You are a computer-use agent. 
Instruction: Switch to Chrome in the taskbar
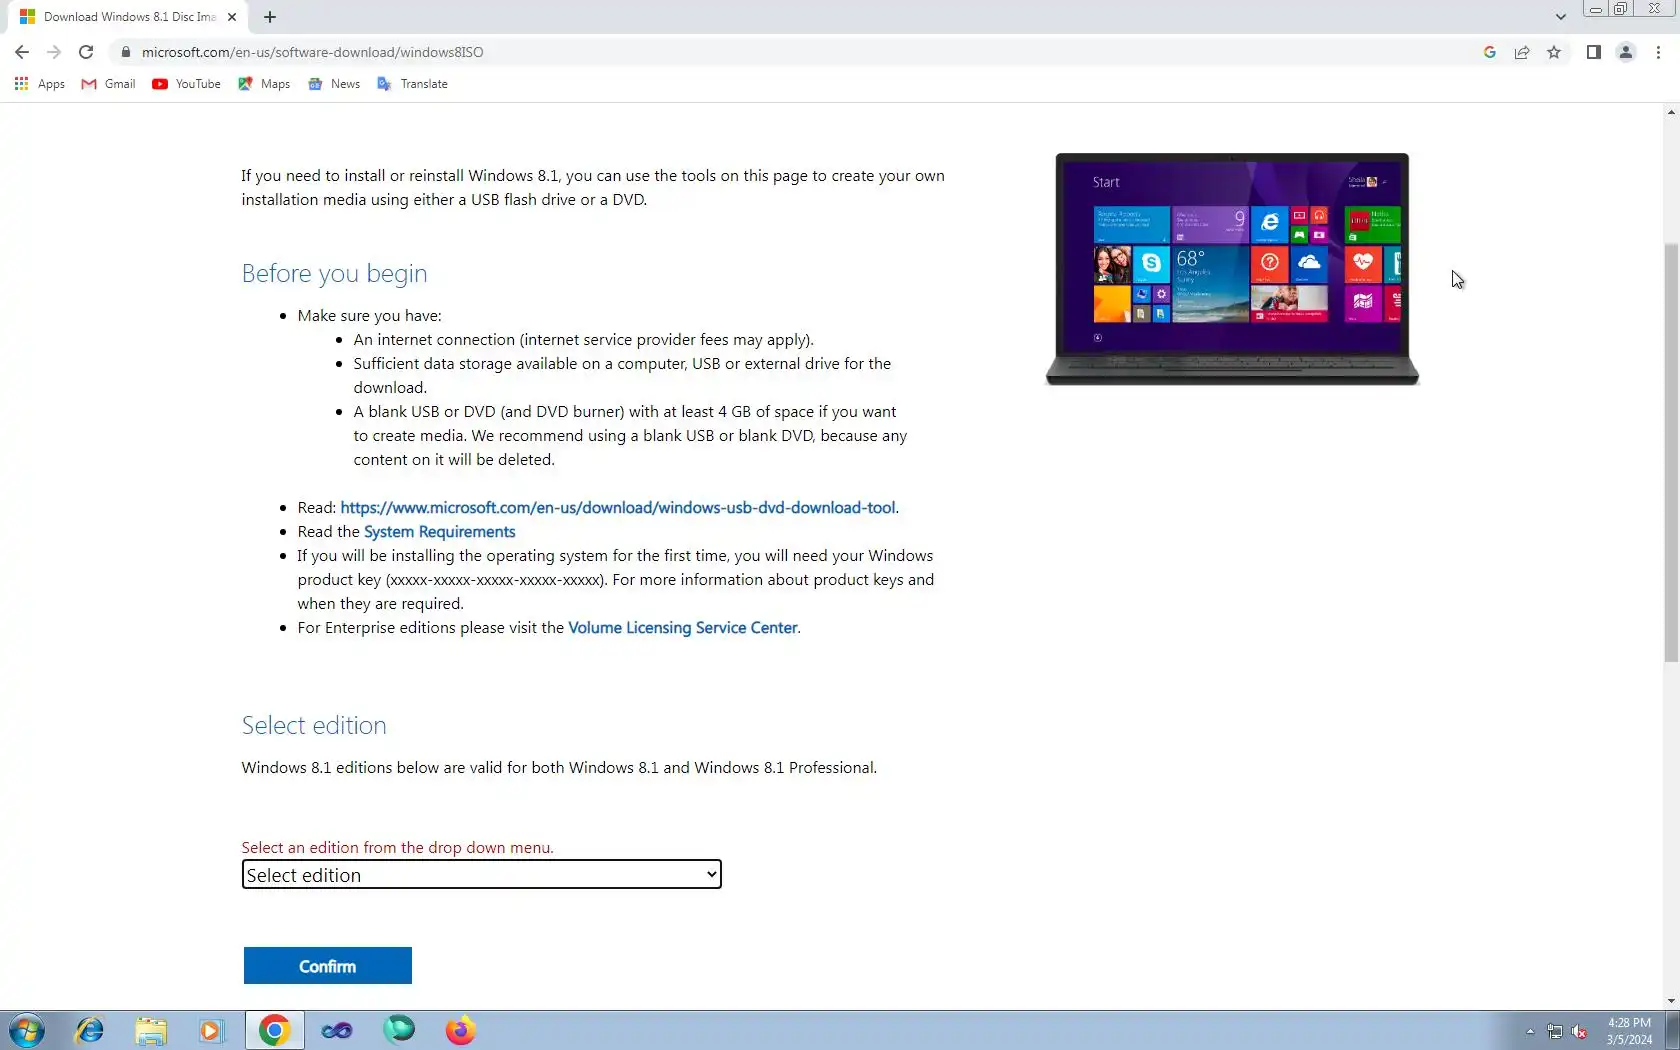pyautogui.click(x=274, y=1030)
